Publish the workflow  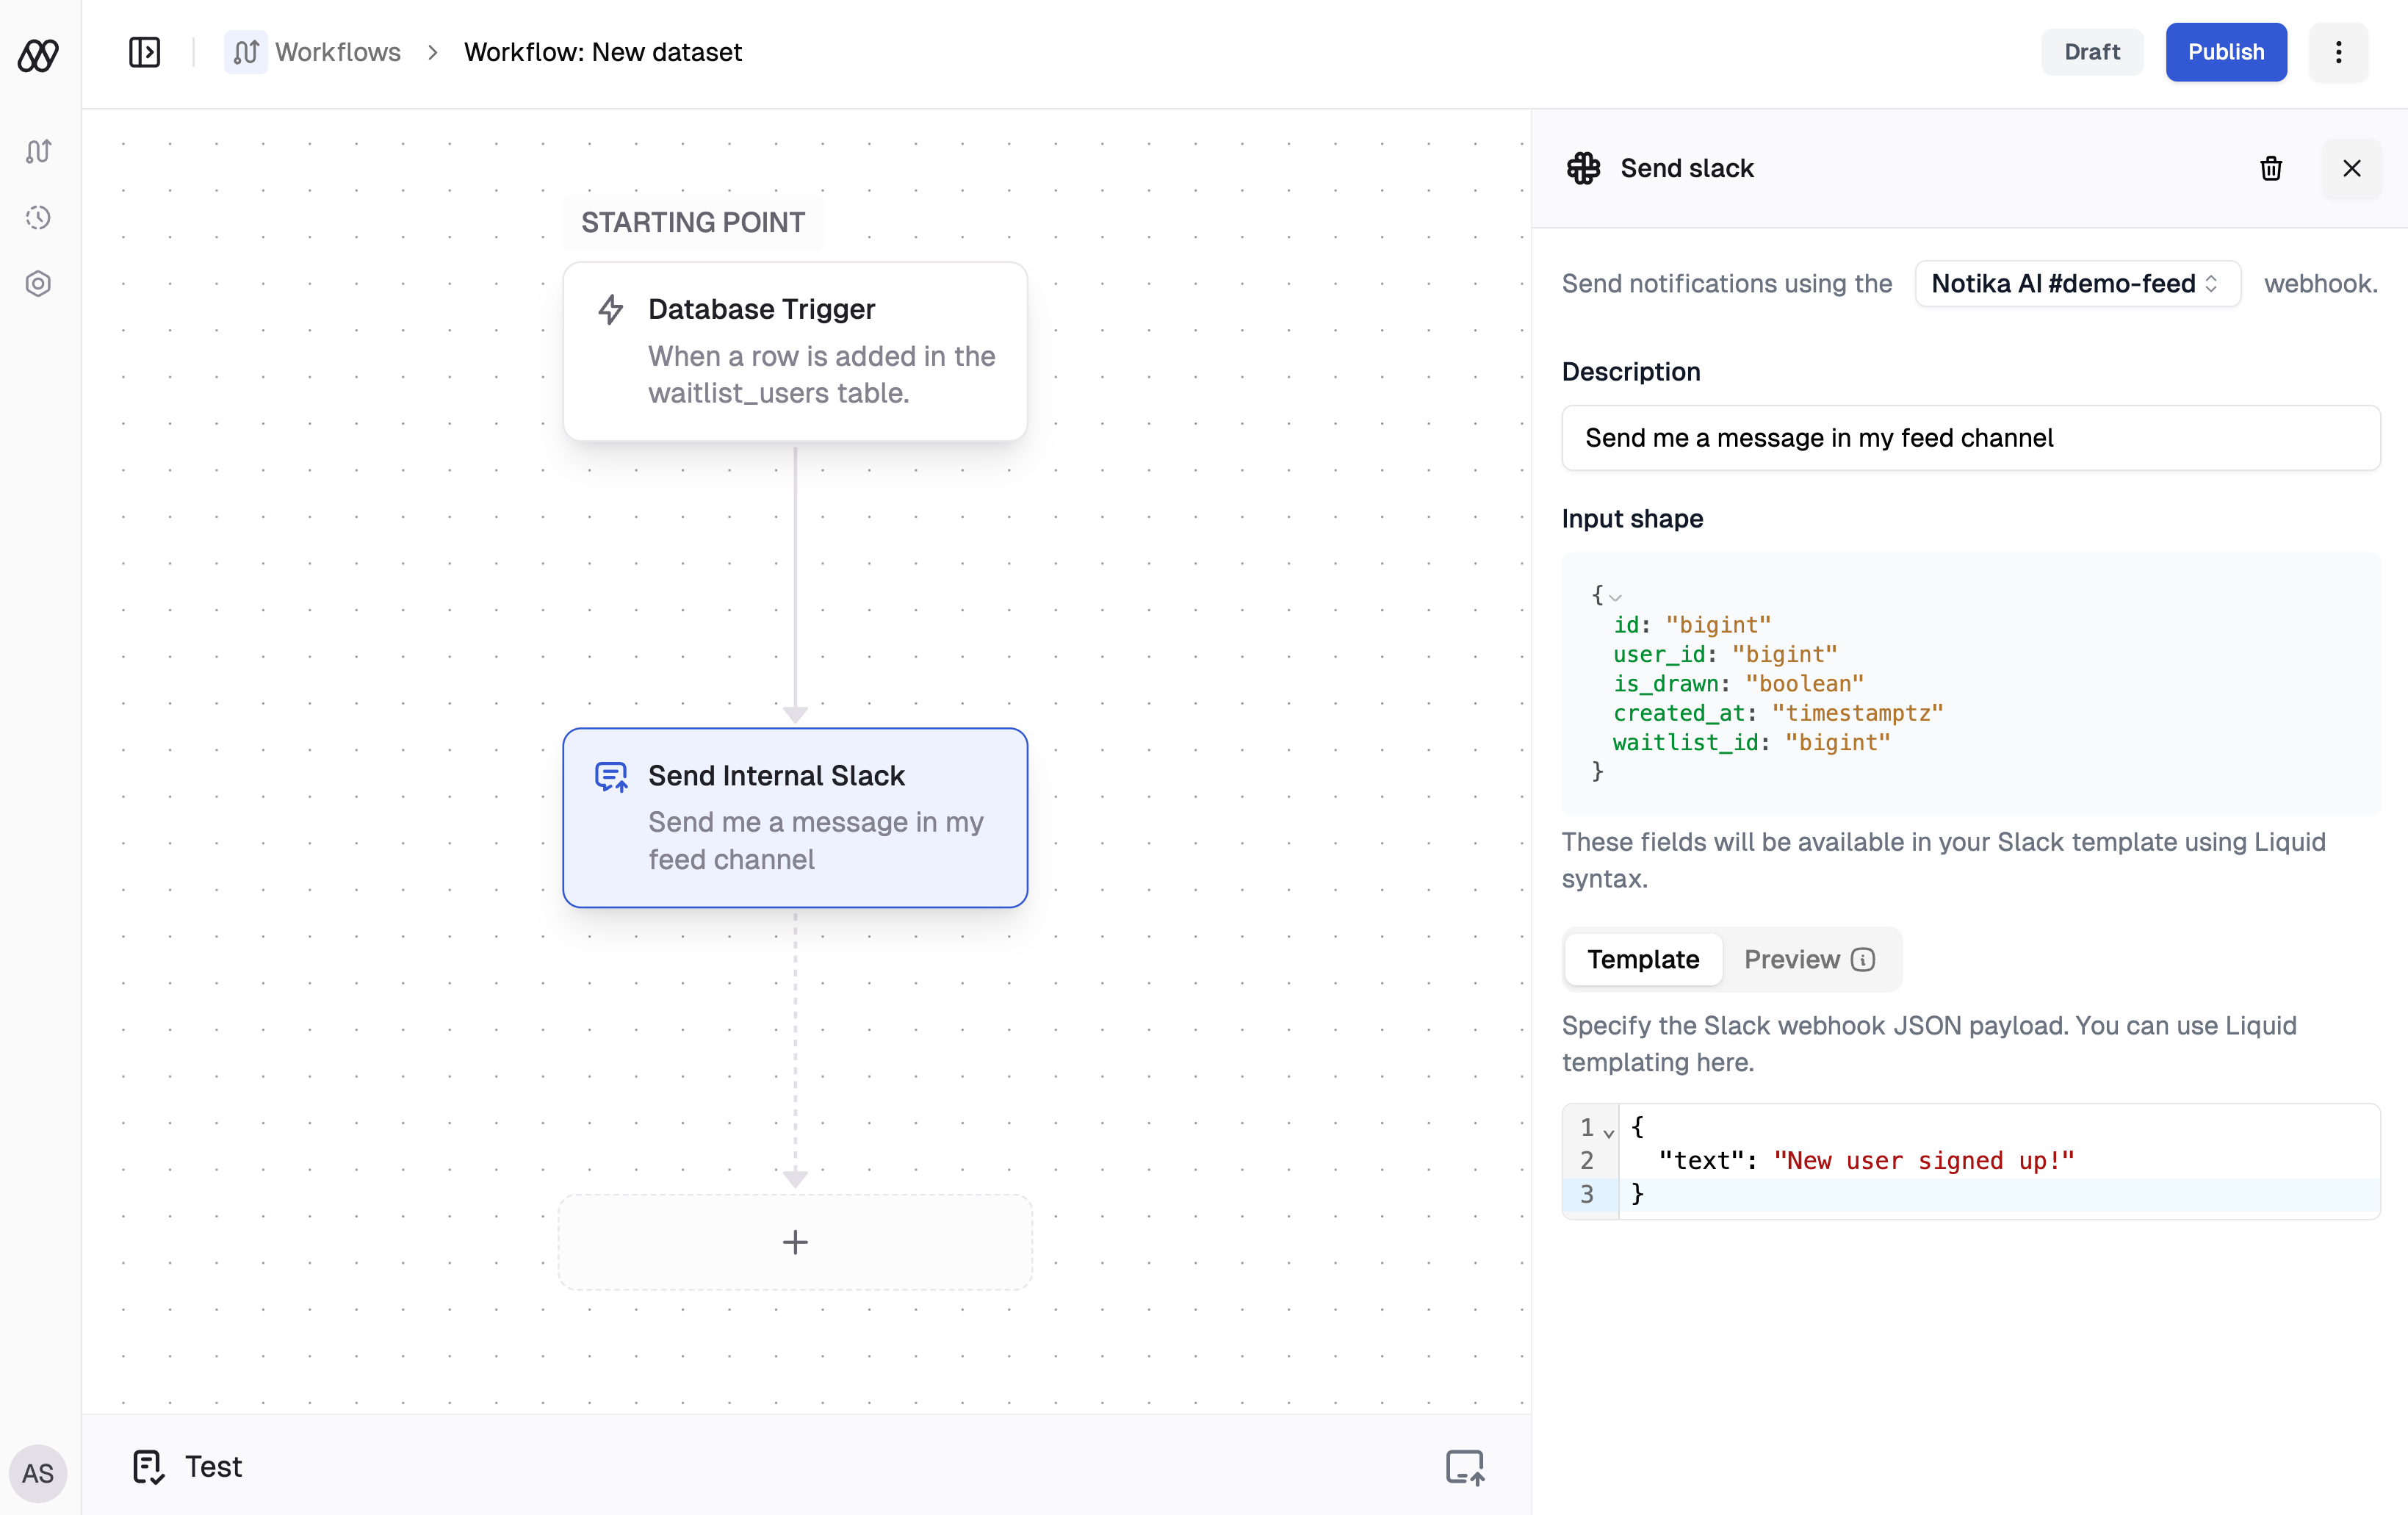point(2225,52)
